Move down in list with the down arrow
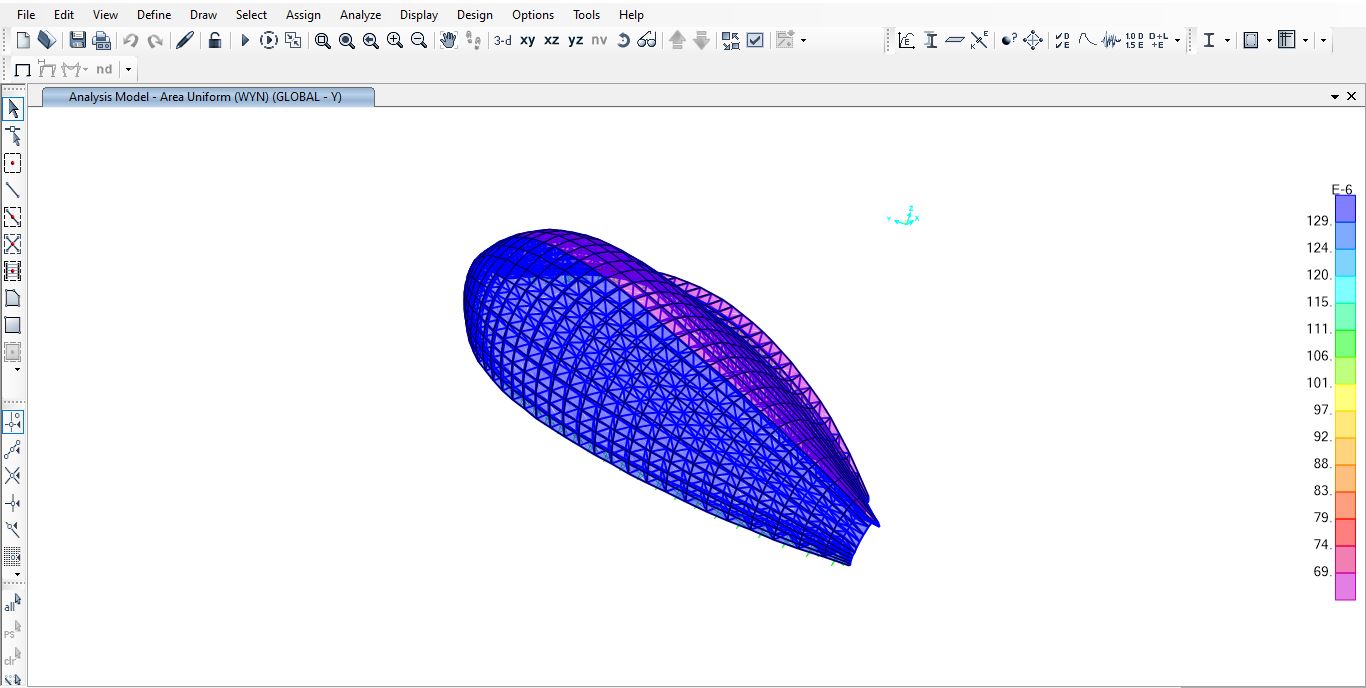1366x688 pixels. coord(701,40)
